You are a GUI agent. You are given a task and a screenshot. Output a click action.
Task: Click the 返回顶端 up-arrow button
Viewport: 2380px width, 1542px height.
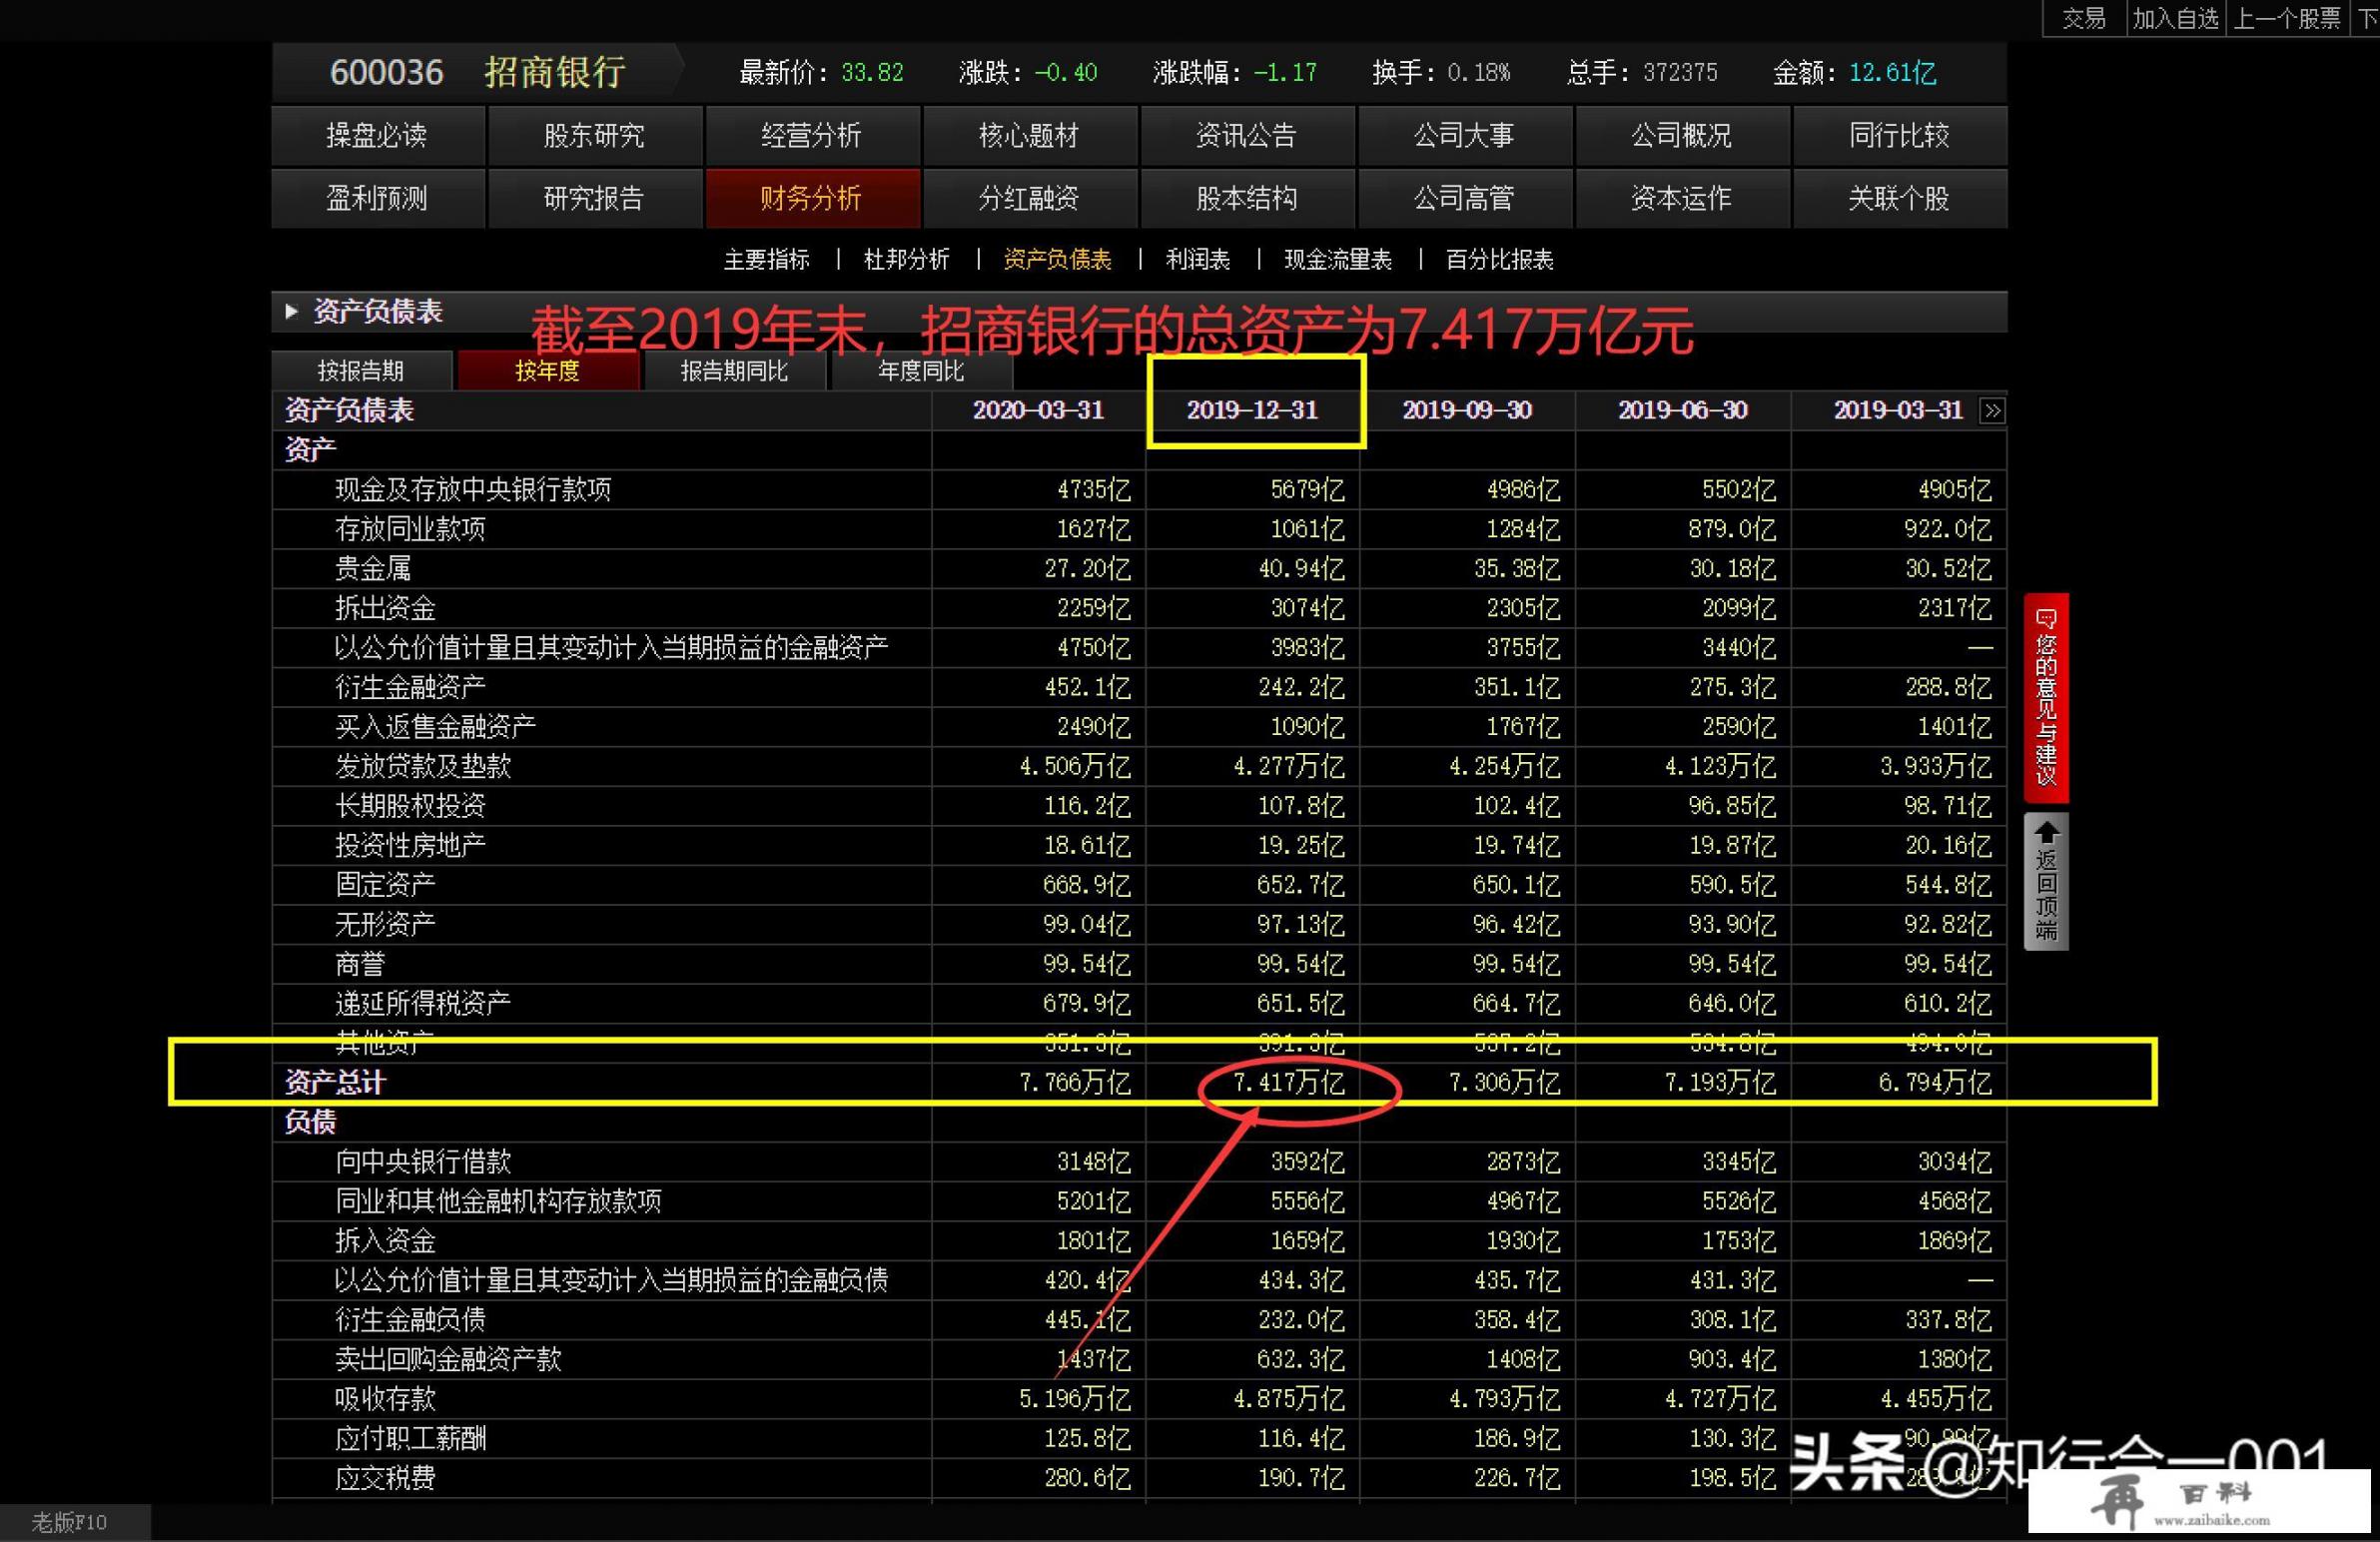pos(2046,881)
